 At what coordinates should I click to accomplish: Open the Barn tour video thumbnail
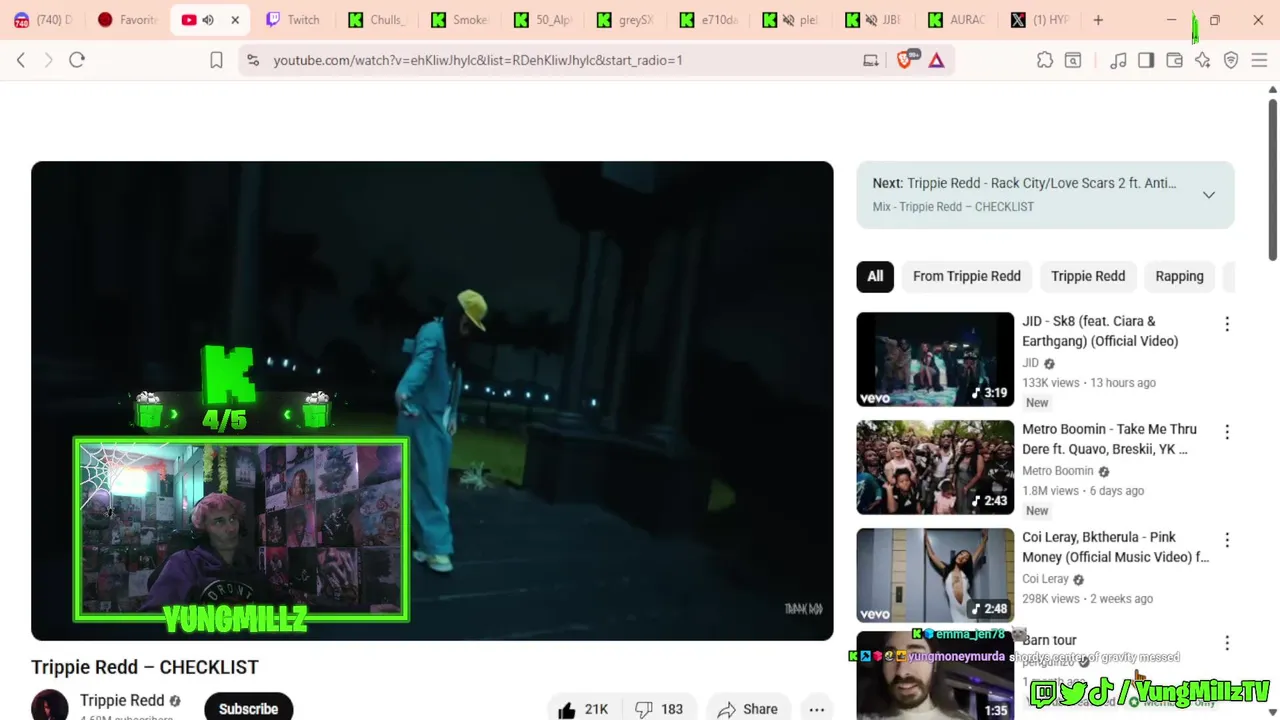click(x=935, y=675)
